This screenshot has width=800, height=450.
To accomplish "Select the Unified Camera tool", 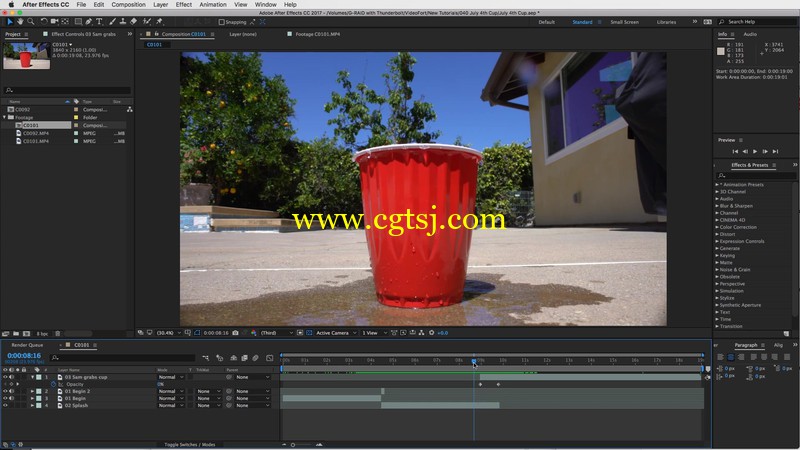I will pos(54,21).
